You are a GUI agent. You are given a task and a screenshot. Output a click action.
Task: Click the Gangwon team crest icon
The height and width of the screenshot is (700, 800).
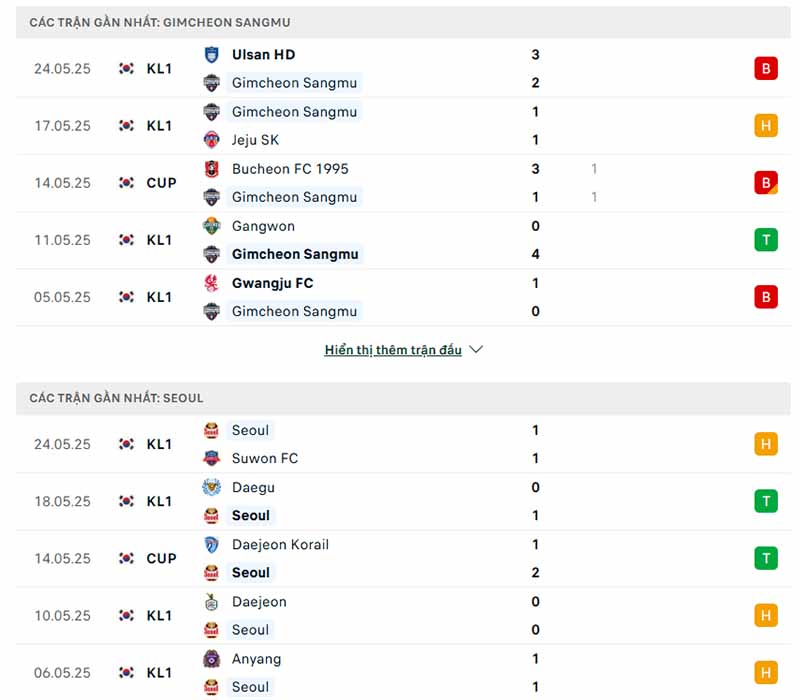[x=211, y=226]
